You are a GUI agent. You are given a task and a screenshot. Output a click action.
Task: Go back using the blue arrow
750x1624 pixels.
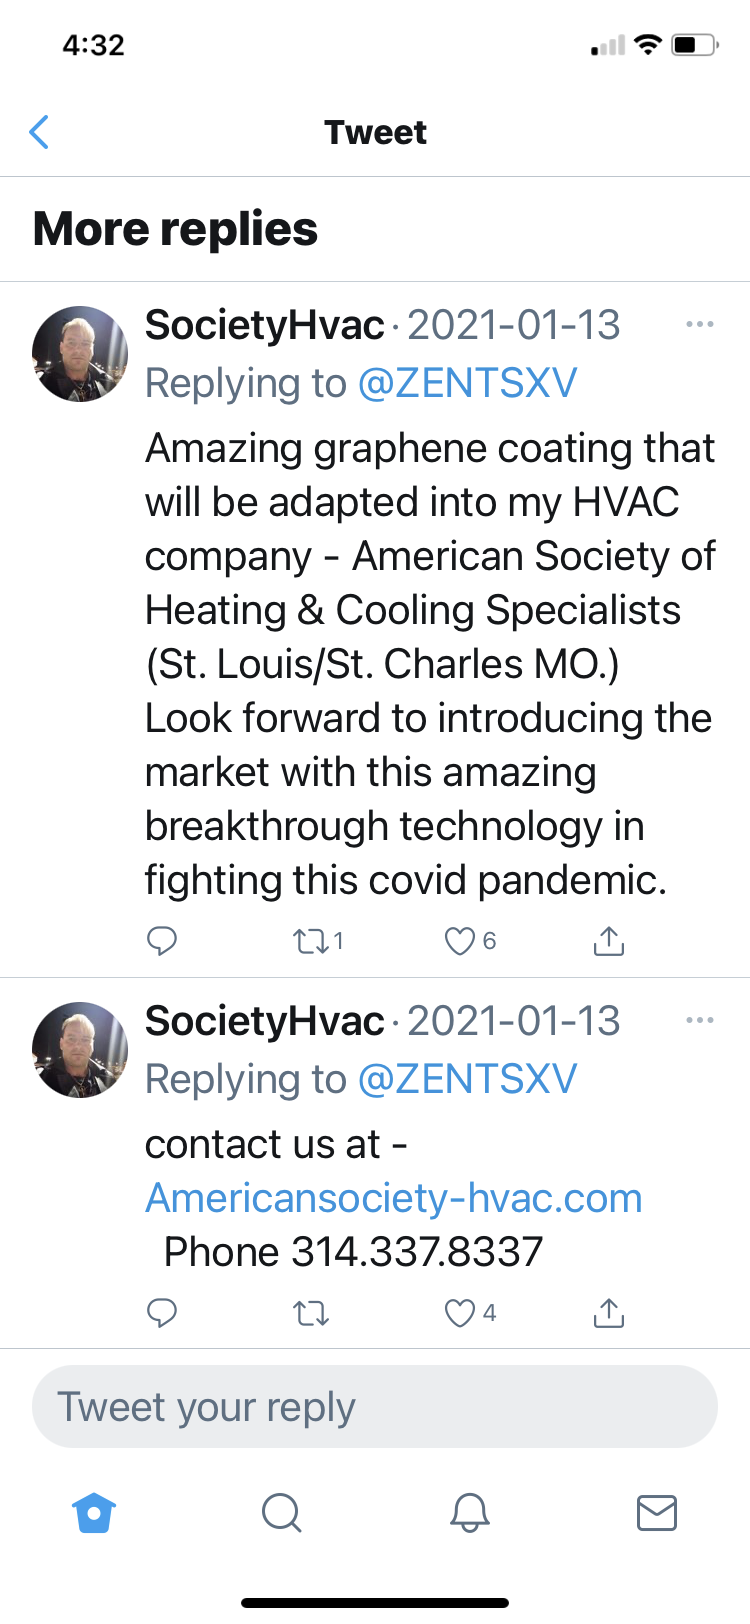pyautogui.click(x=40, y=132)
